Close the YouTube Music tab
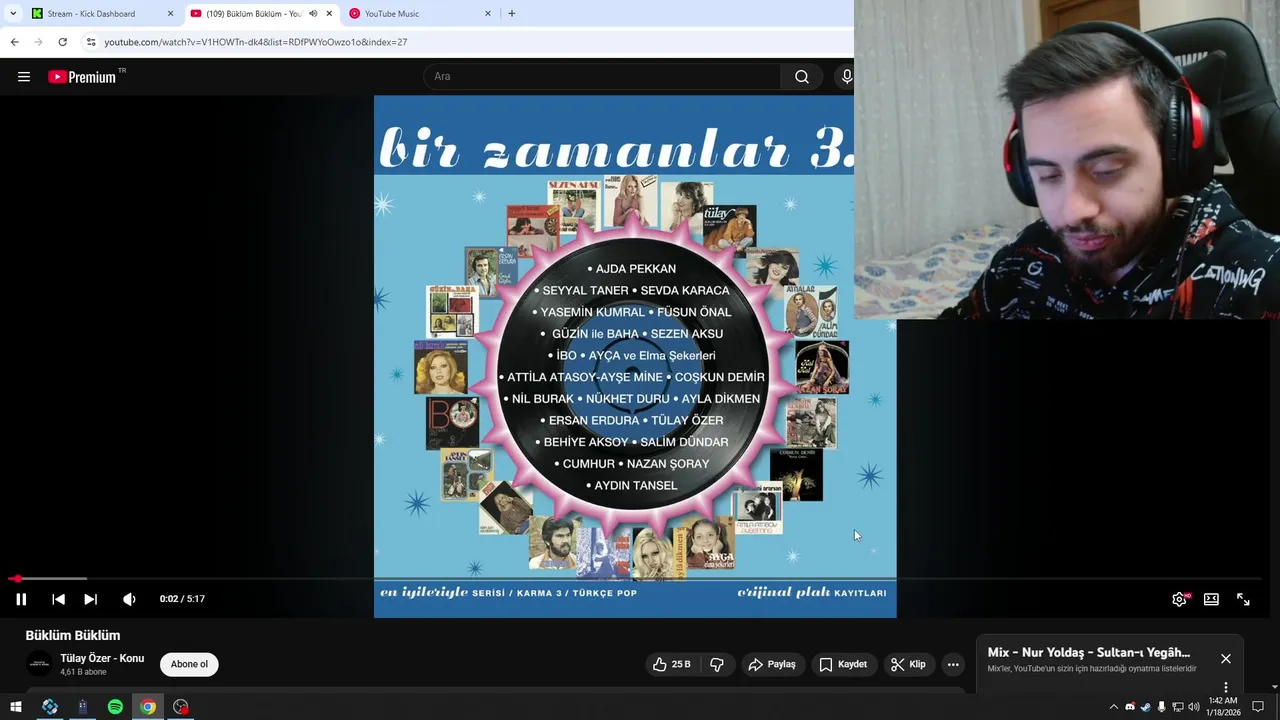This screenshot has width=1280, height=720. tap(488, 14)
